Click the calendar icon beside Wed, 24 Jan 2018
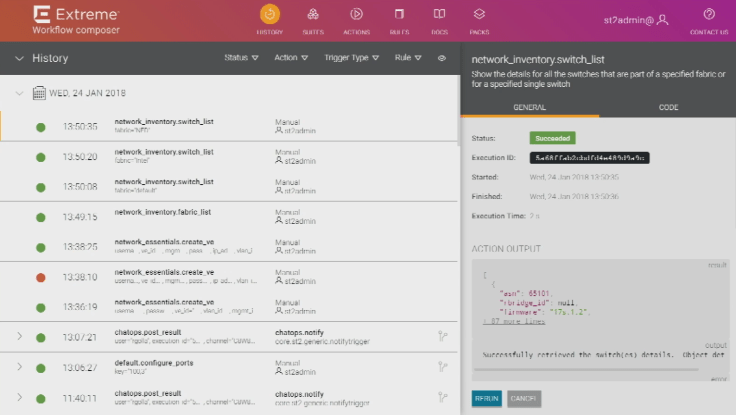736x415 pixels. click(x=39, y=93)
